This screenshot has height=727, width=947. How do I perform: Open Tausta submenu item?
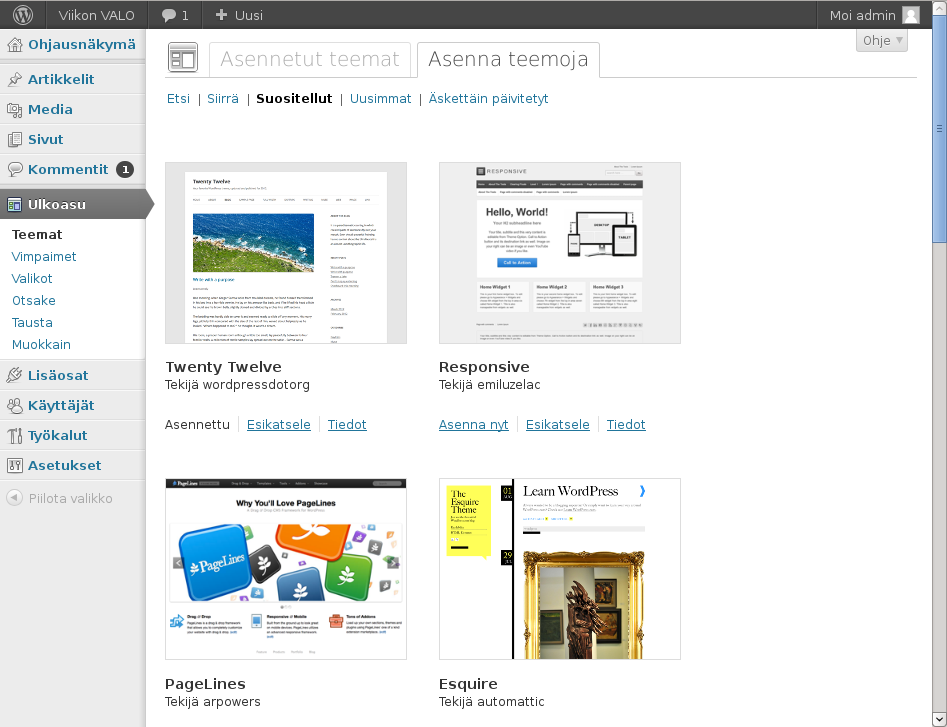click(32, 322)
